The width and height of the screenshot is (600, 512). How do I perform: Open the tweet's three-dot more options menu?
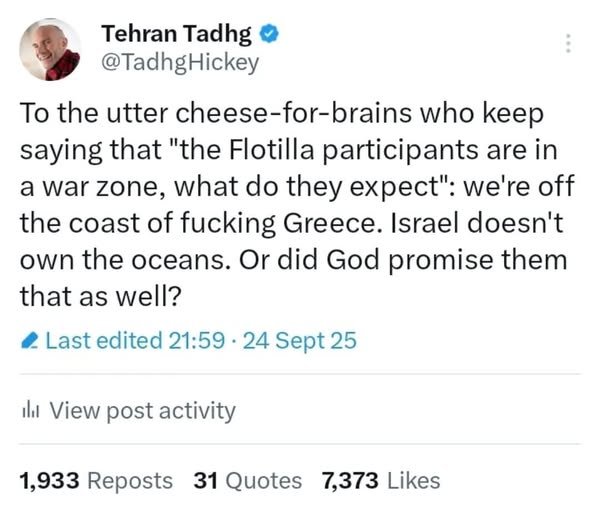(570, 45)
